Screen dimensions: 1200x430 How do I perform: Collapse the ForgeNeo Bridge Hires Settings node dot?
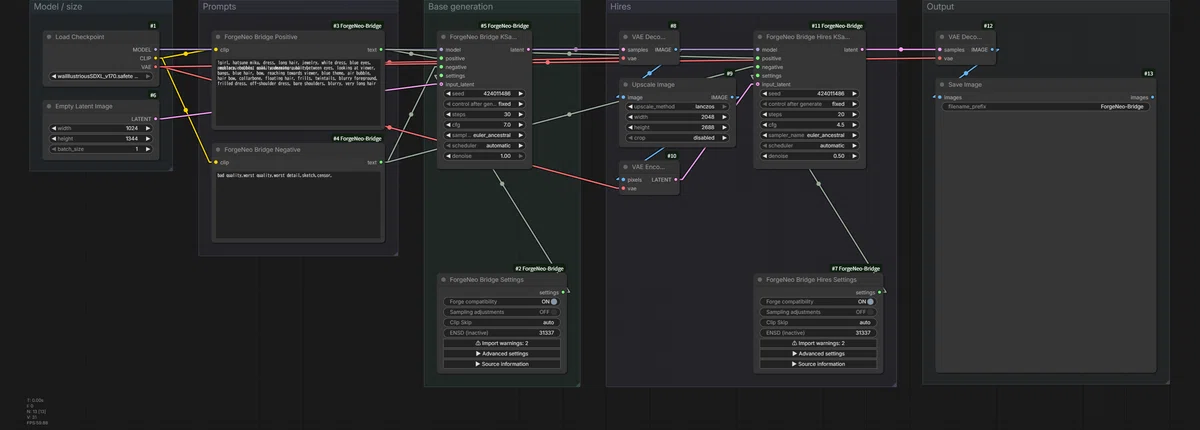coord(759,280)
